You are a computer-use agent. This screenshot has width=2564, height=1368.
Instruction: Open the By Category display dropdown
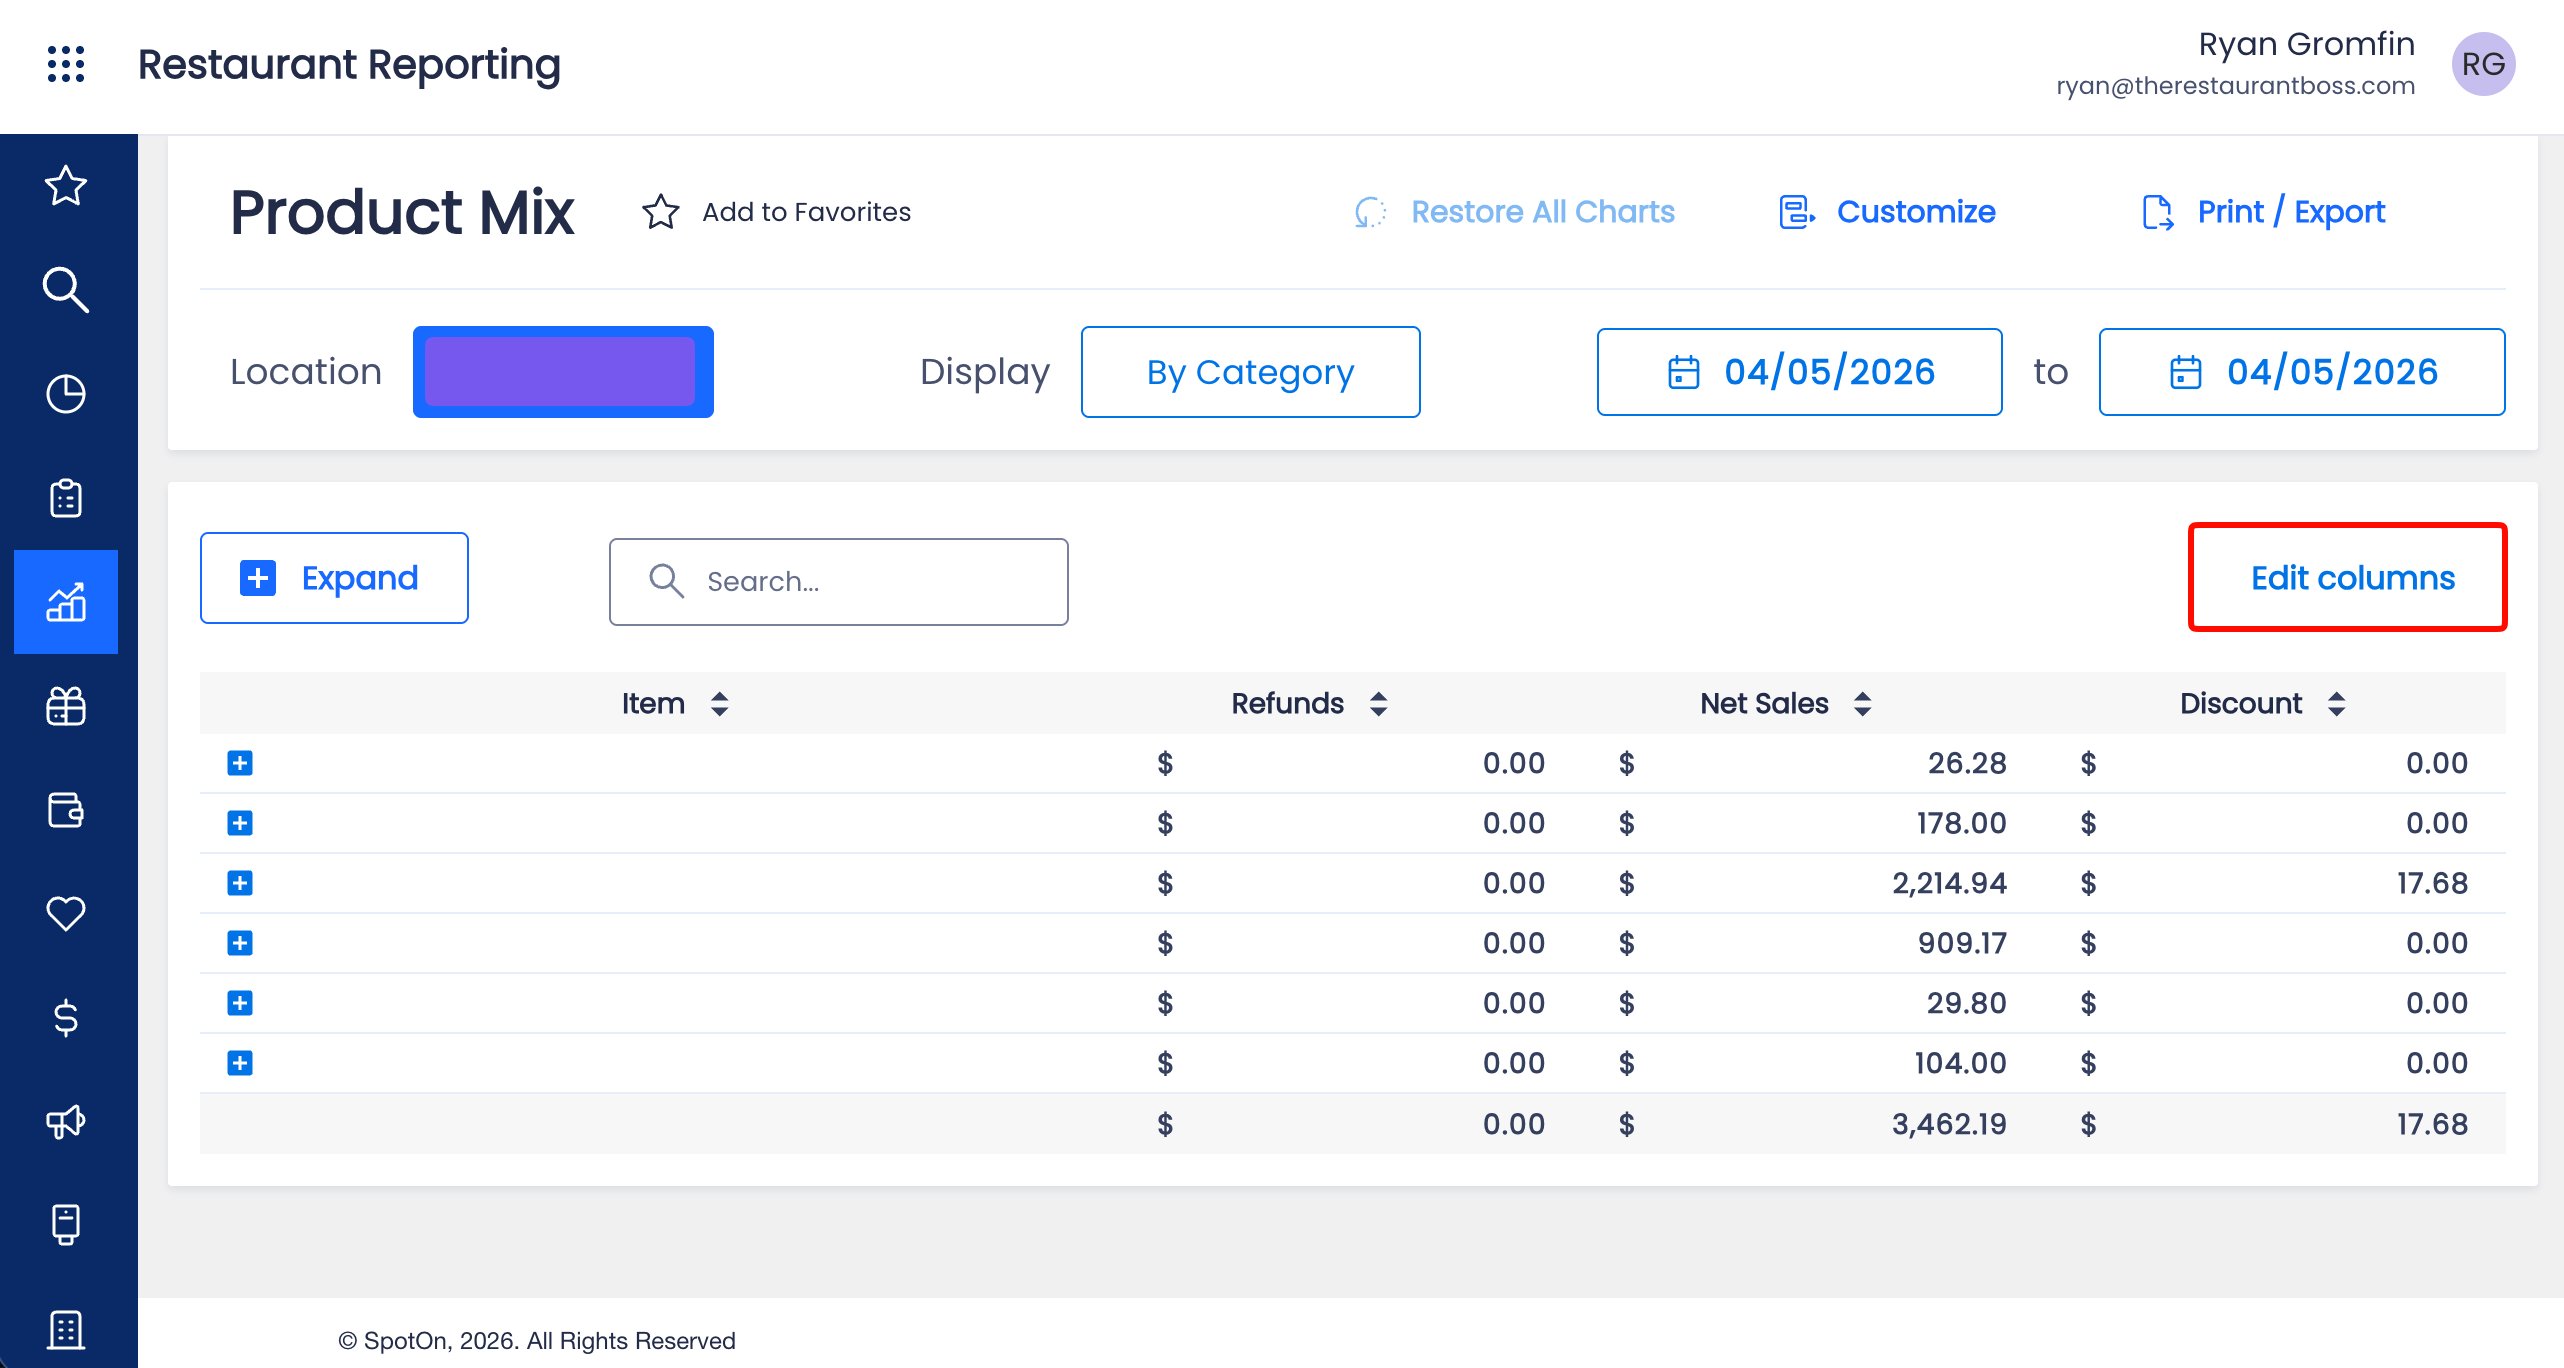pyautogui.click(x=1250, y=372)
